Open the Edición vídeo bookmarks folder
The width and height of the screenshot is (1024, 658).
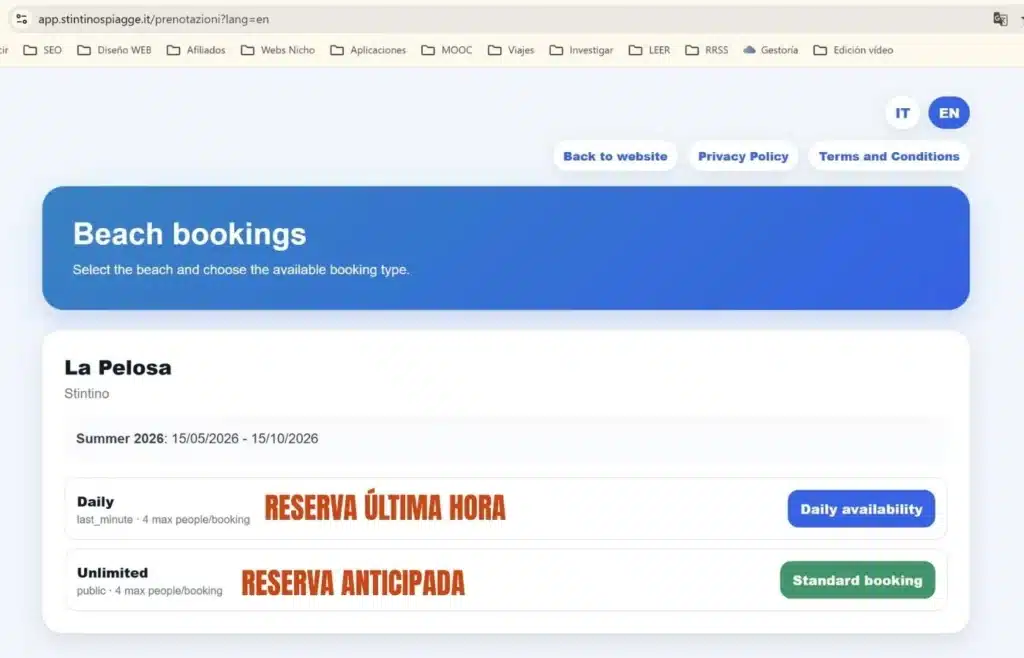853,50
